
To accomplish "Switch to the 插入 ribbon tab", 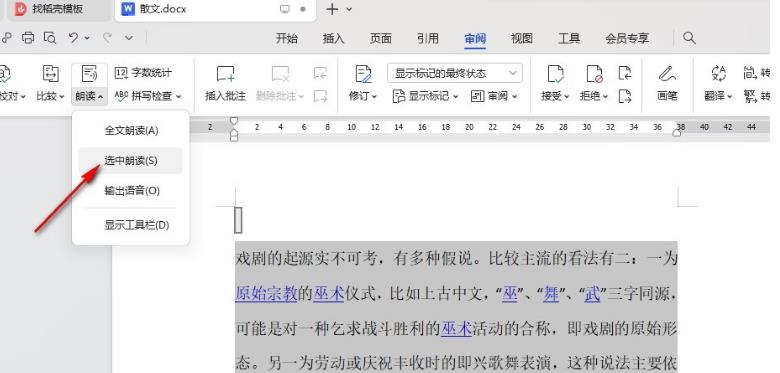I will tap(333, 38).
